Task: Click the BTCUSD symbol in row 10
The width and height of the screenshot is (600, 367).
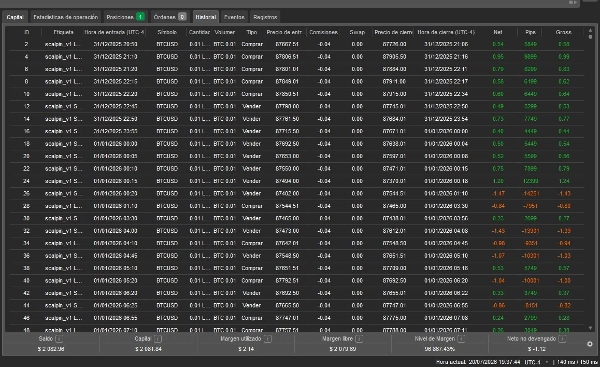Action: (167, 94)
